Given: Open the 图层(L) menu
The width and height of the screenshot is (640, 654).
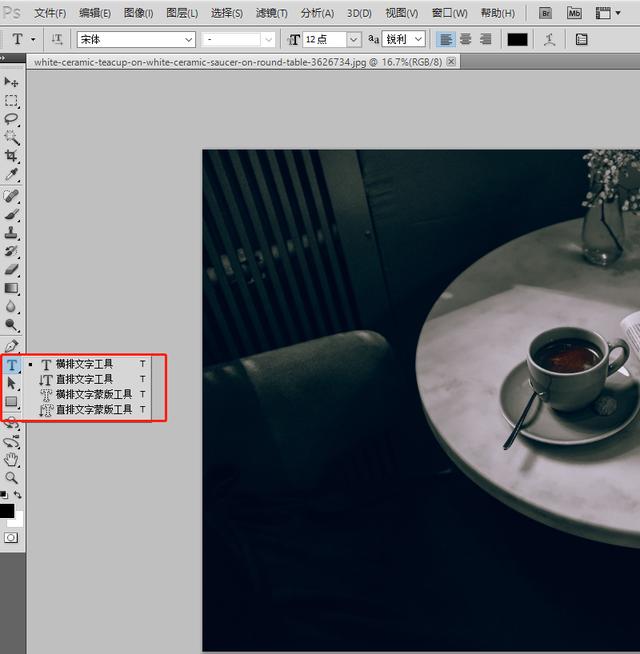Looking at the screenshot, I should tap(182, 13).
